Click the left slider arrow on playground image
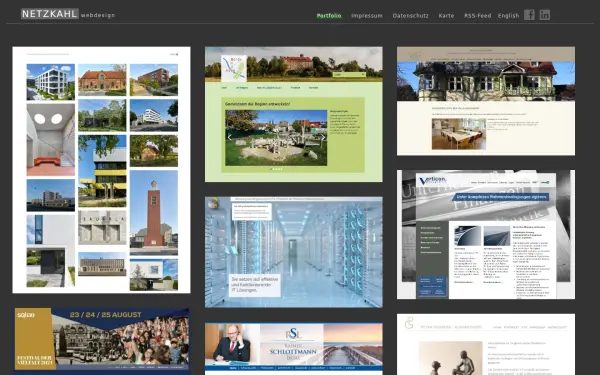The height and width of the screenshot is (375, 600). tap(230, 137)
